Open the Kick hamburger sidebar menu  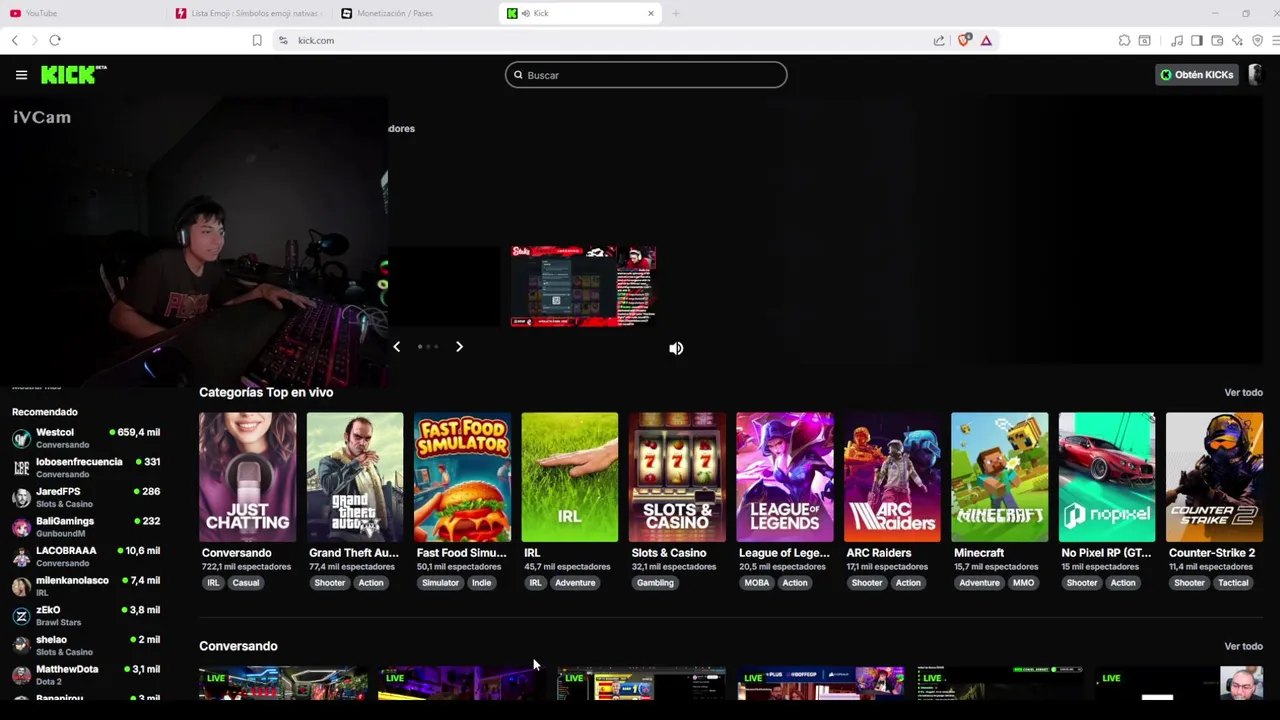tap(21, 75)
